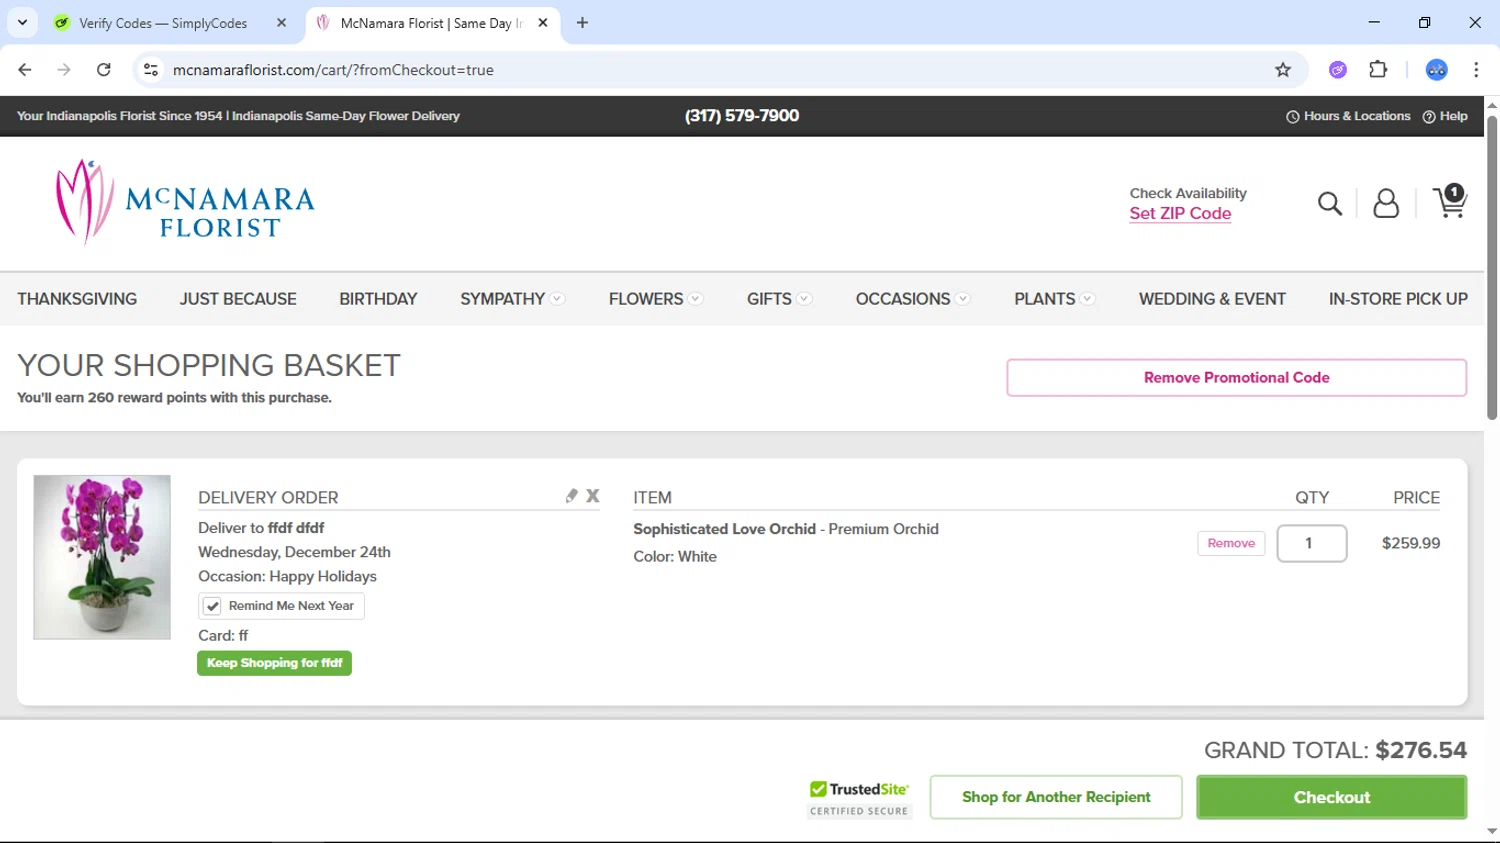Expand the Occasions menu arrow

coord(962,299)
